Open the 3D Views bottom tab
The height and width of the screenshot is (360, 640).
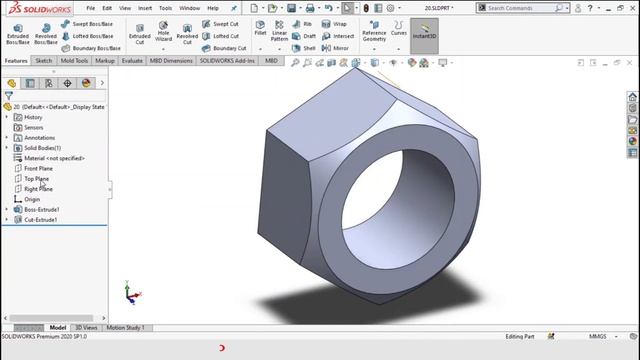pos(86,328)
